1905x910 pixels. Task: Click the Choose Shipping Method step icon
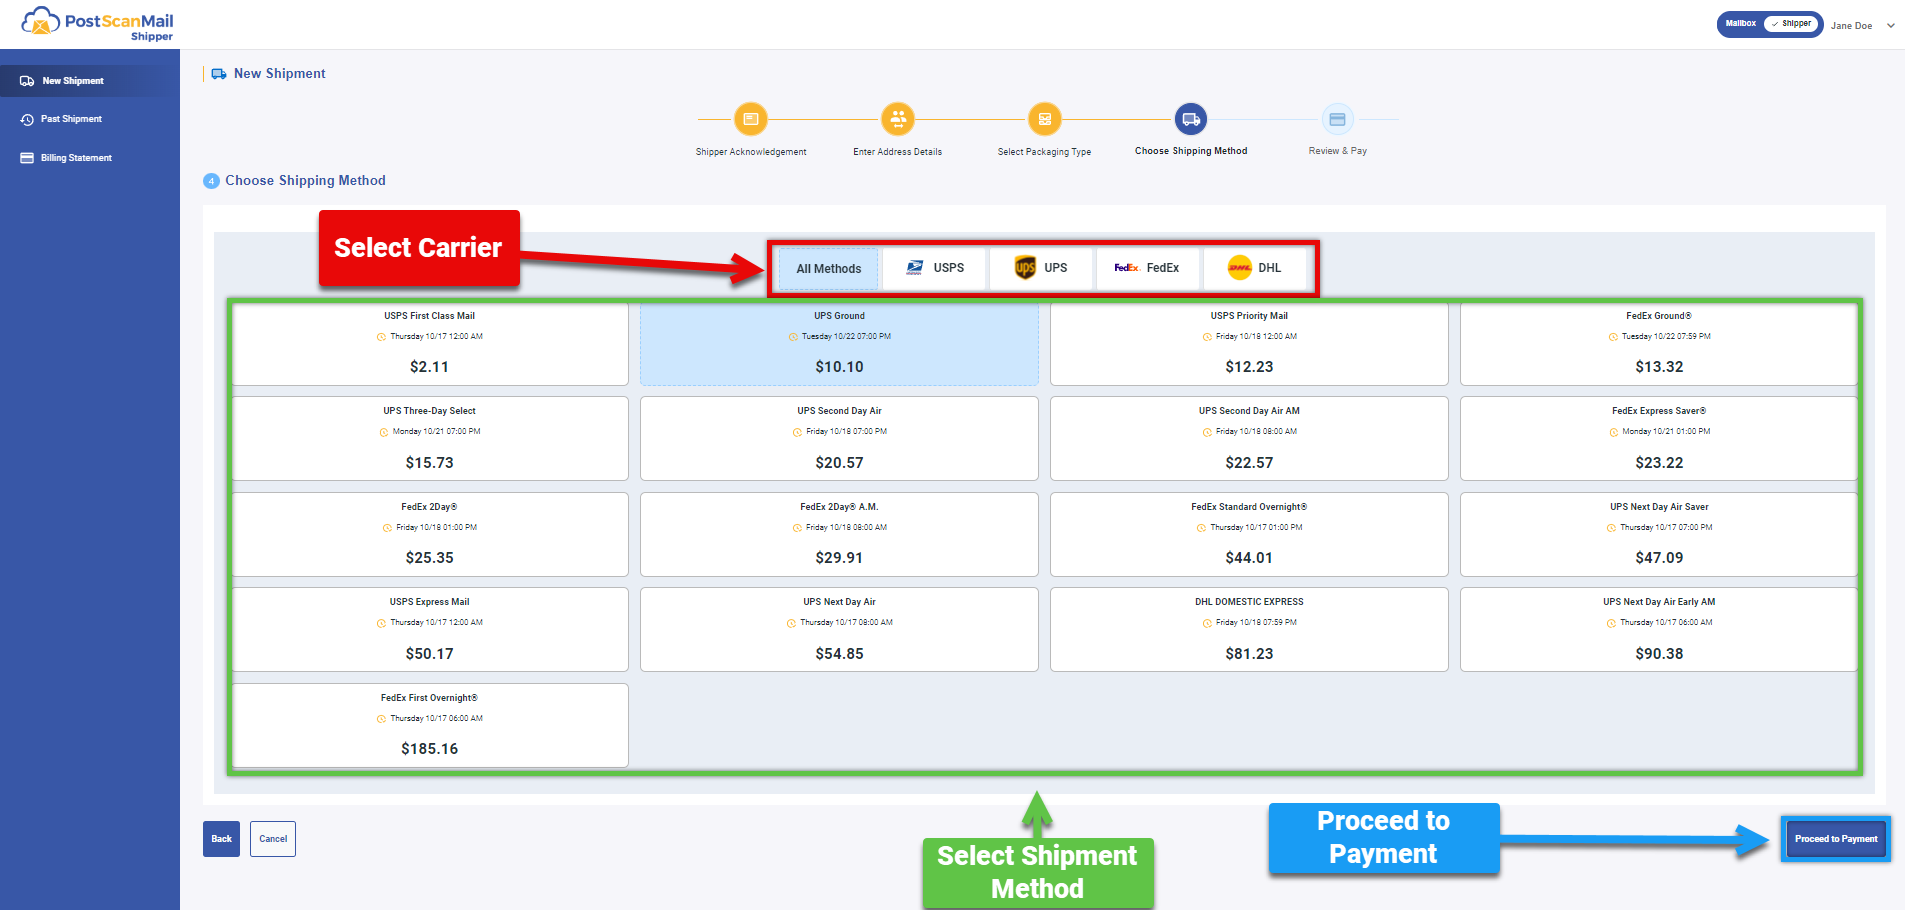1191,119
